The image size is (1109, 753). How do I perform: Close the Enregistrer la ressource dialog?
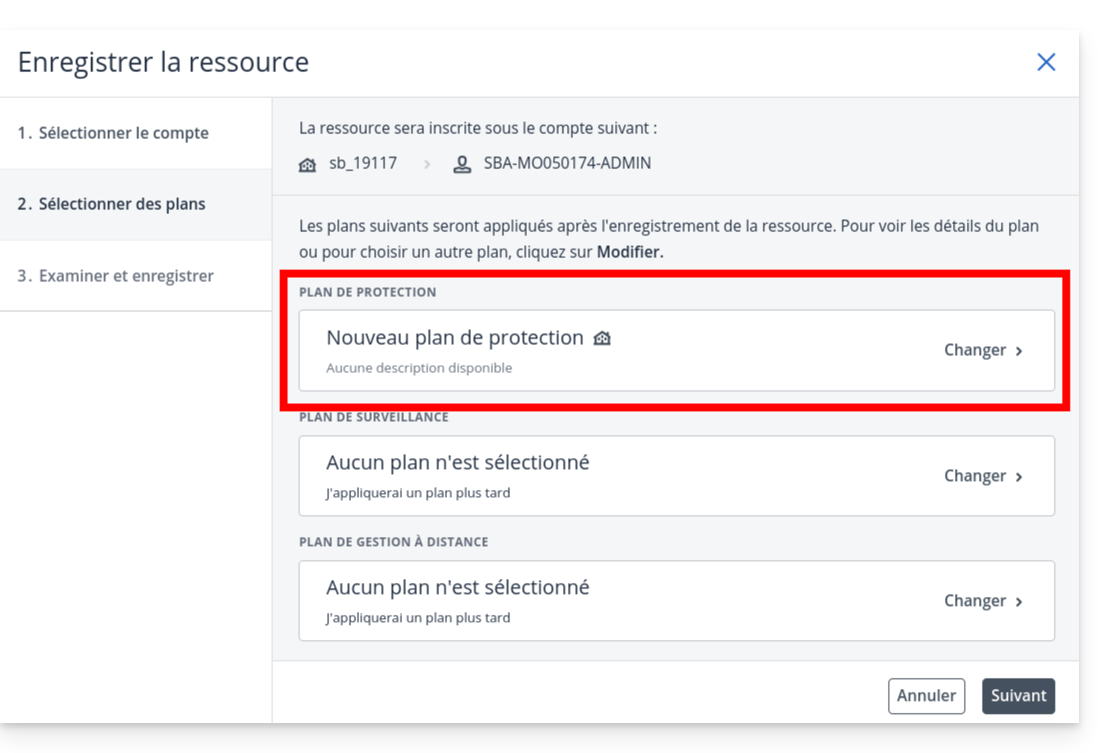click(1046, 62)
